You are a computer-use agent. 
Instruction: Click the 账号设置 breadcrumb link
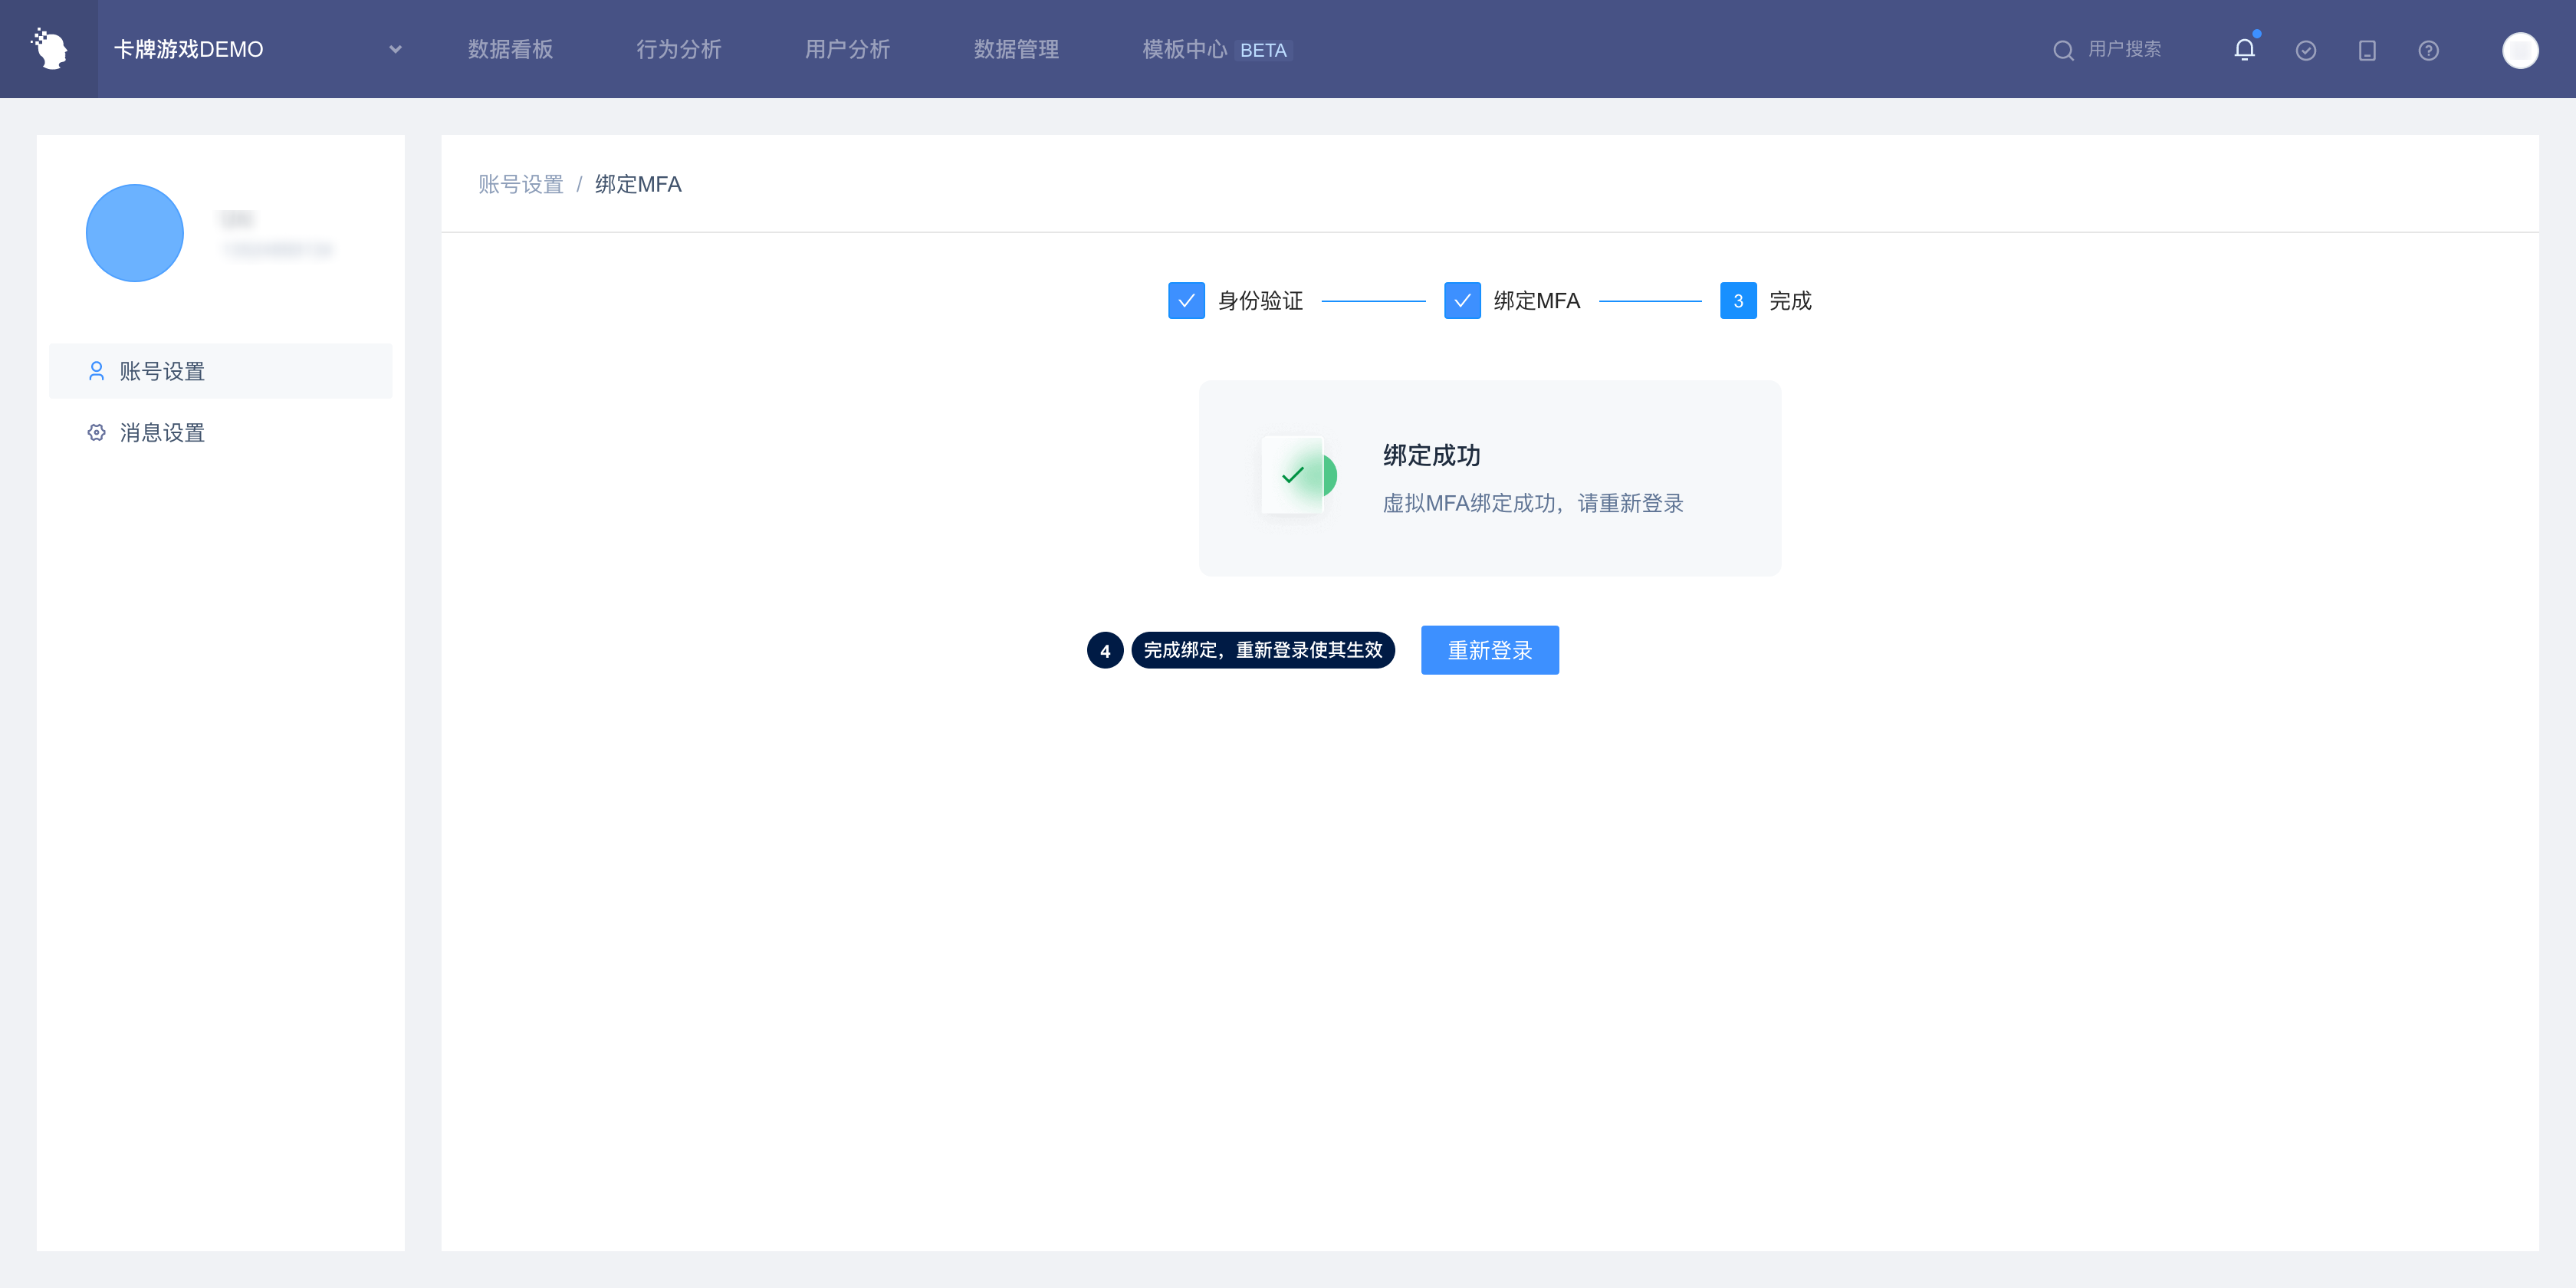[x=520, y=184]
